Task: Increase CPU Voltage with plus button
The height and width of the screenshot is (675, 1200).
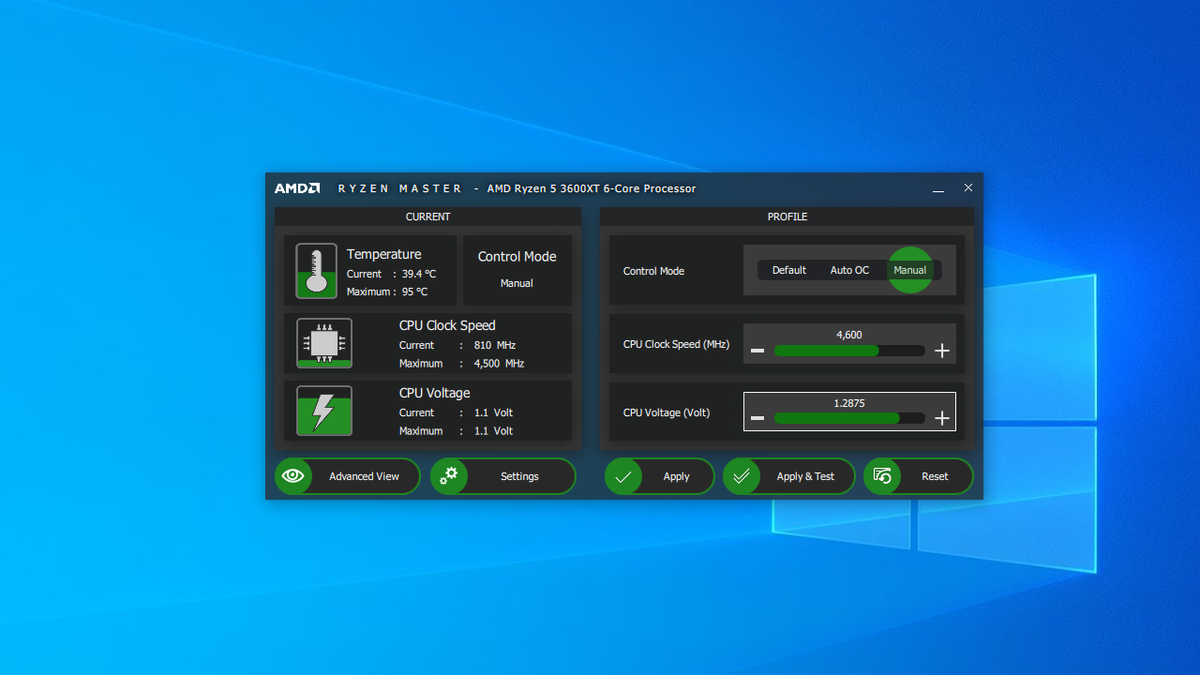Action: coord(942,418)
